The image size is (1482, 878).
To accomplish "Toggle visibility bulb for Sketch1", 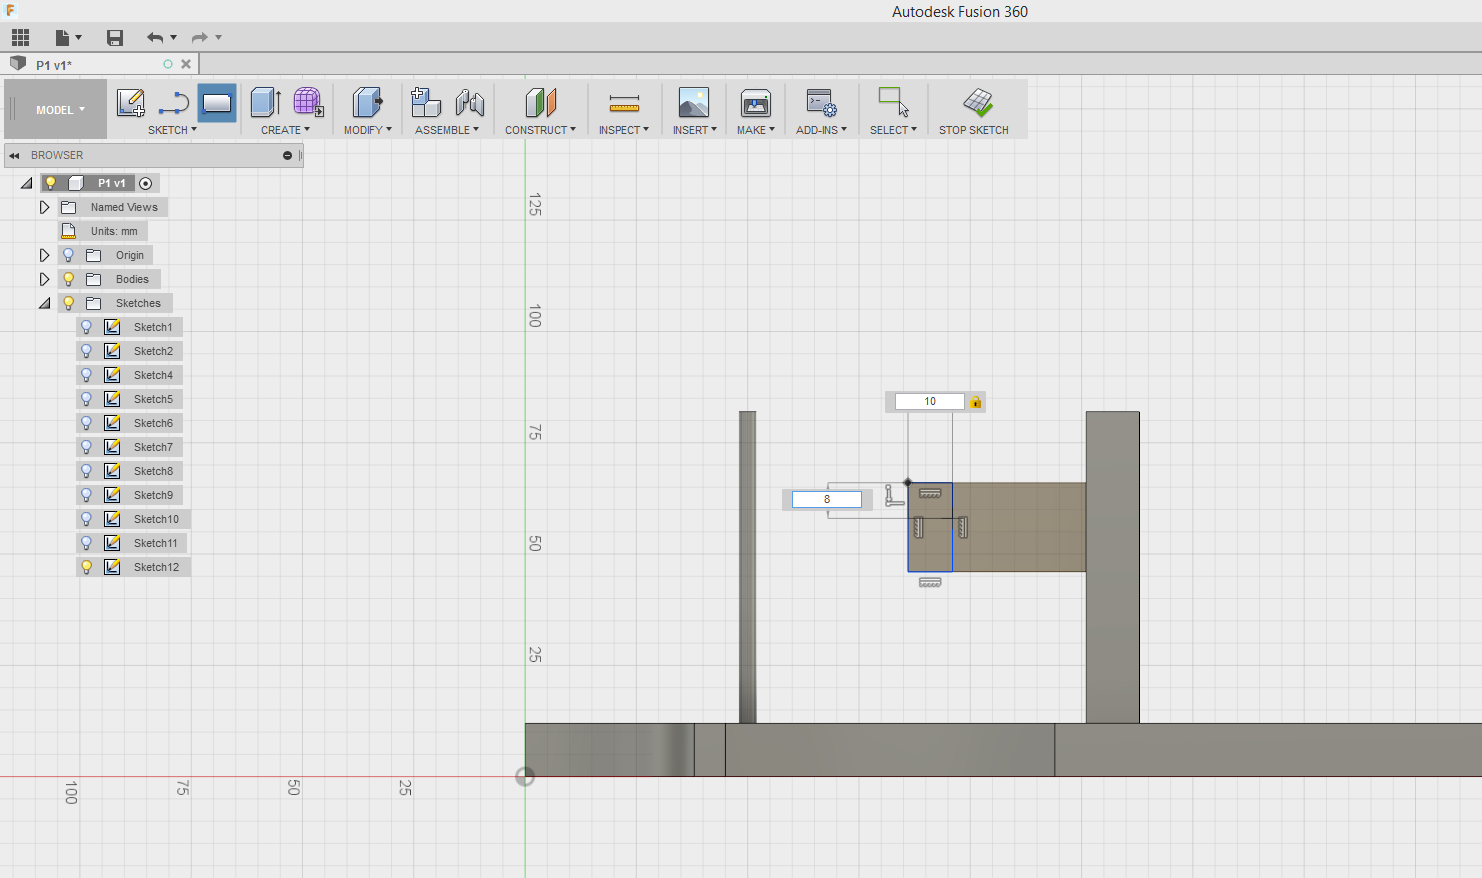I will [x=87, y=327].
